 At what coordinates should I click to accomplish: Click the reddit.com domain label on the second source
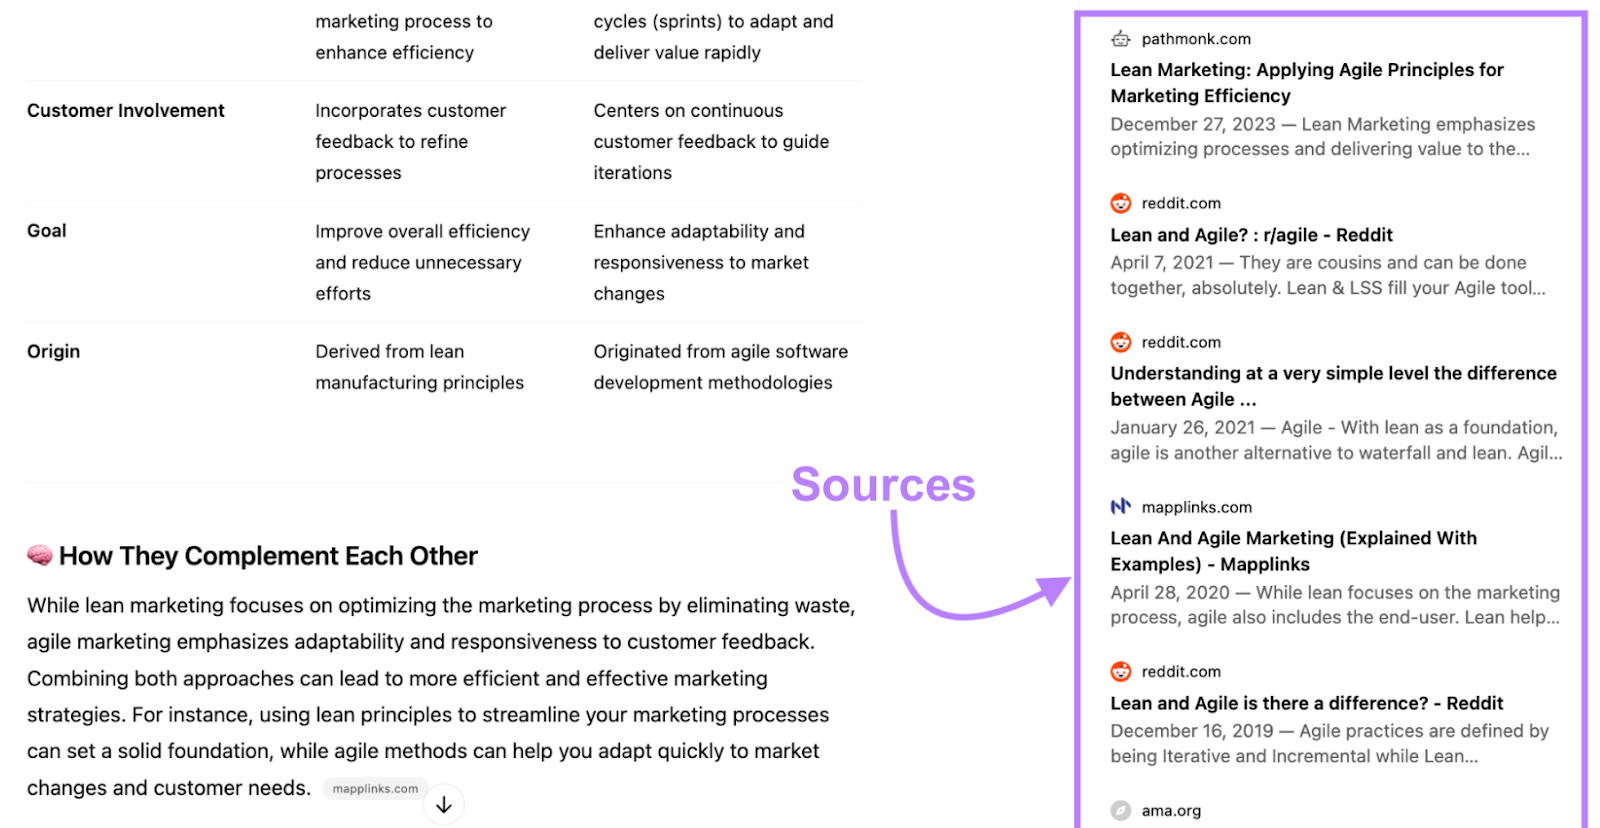point(1180,203)
